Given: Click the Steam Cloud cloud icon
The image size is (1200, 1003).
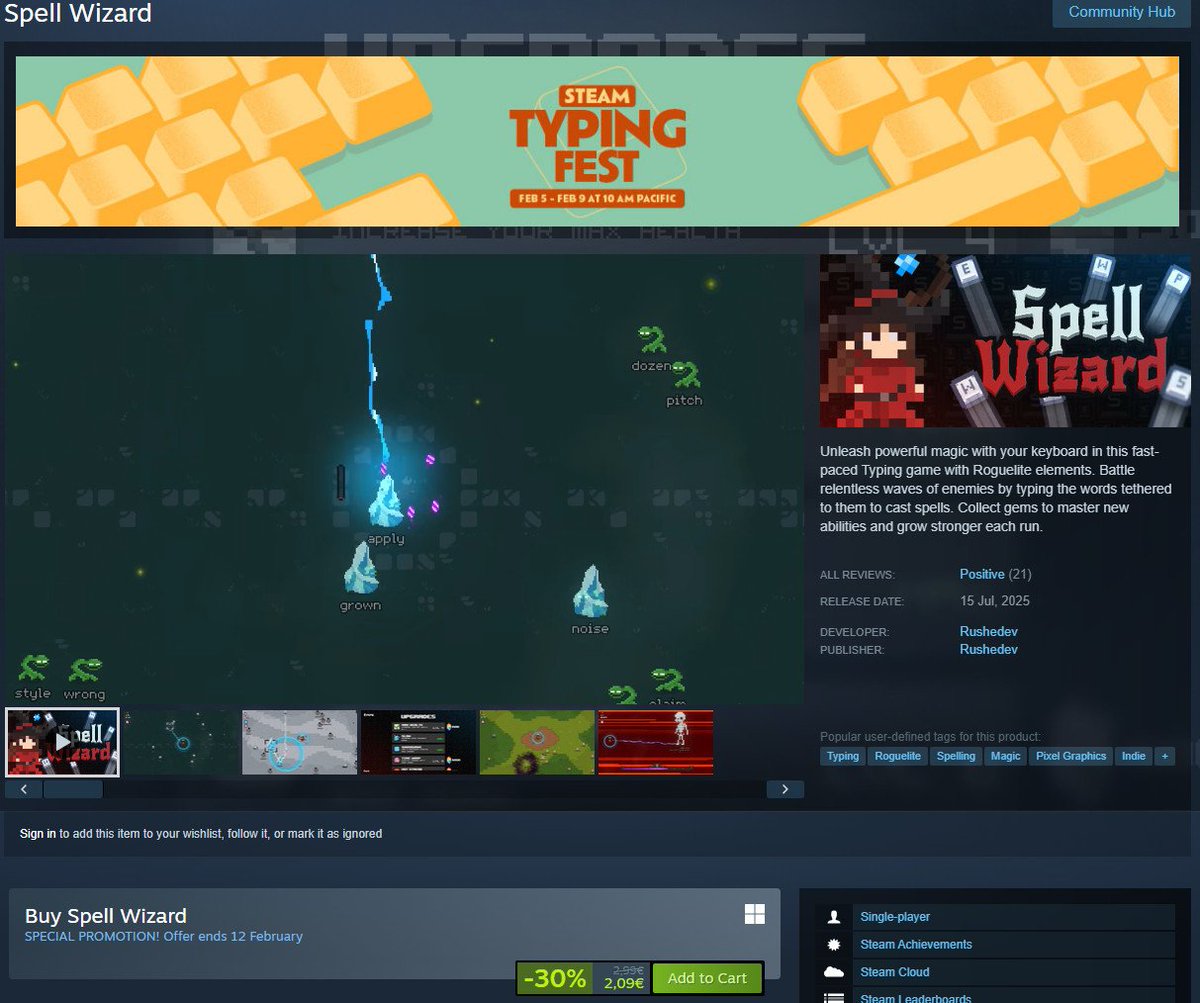Looking at the screenshot, I should pos(833,972).
